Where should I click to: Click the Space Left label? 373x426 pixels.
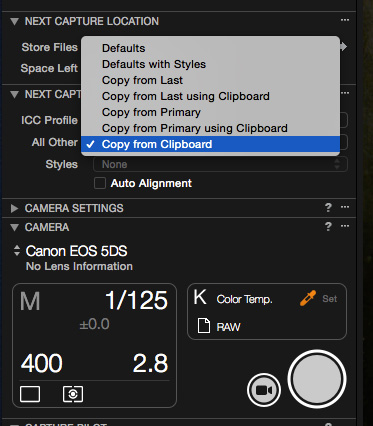[x=49, y=68]
